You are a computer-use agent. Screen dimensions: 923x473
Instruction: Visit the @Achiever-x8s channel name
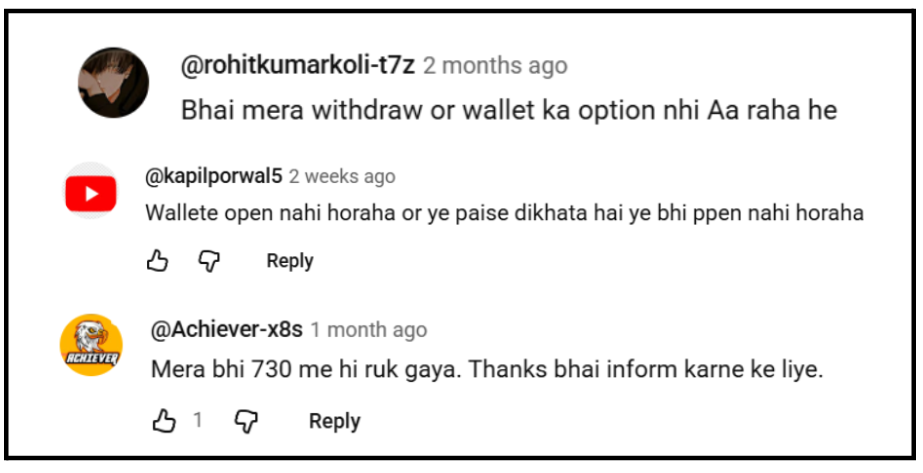227,330
